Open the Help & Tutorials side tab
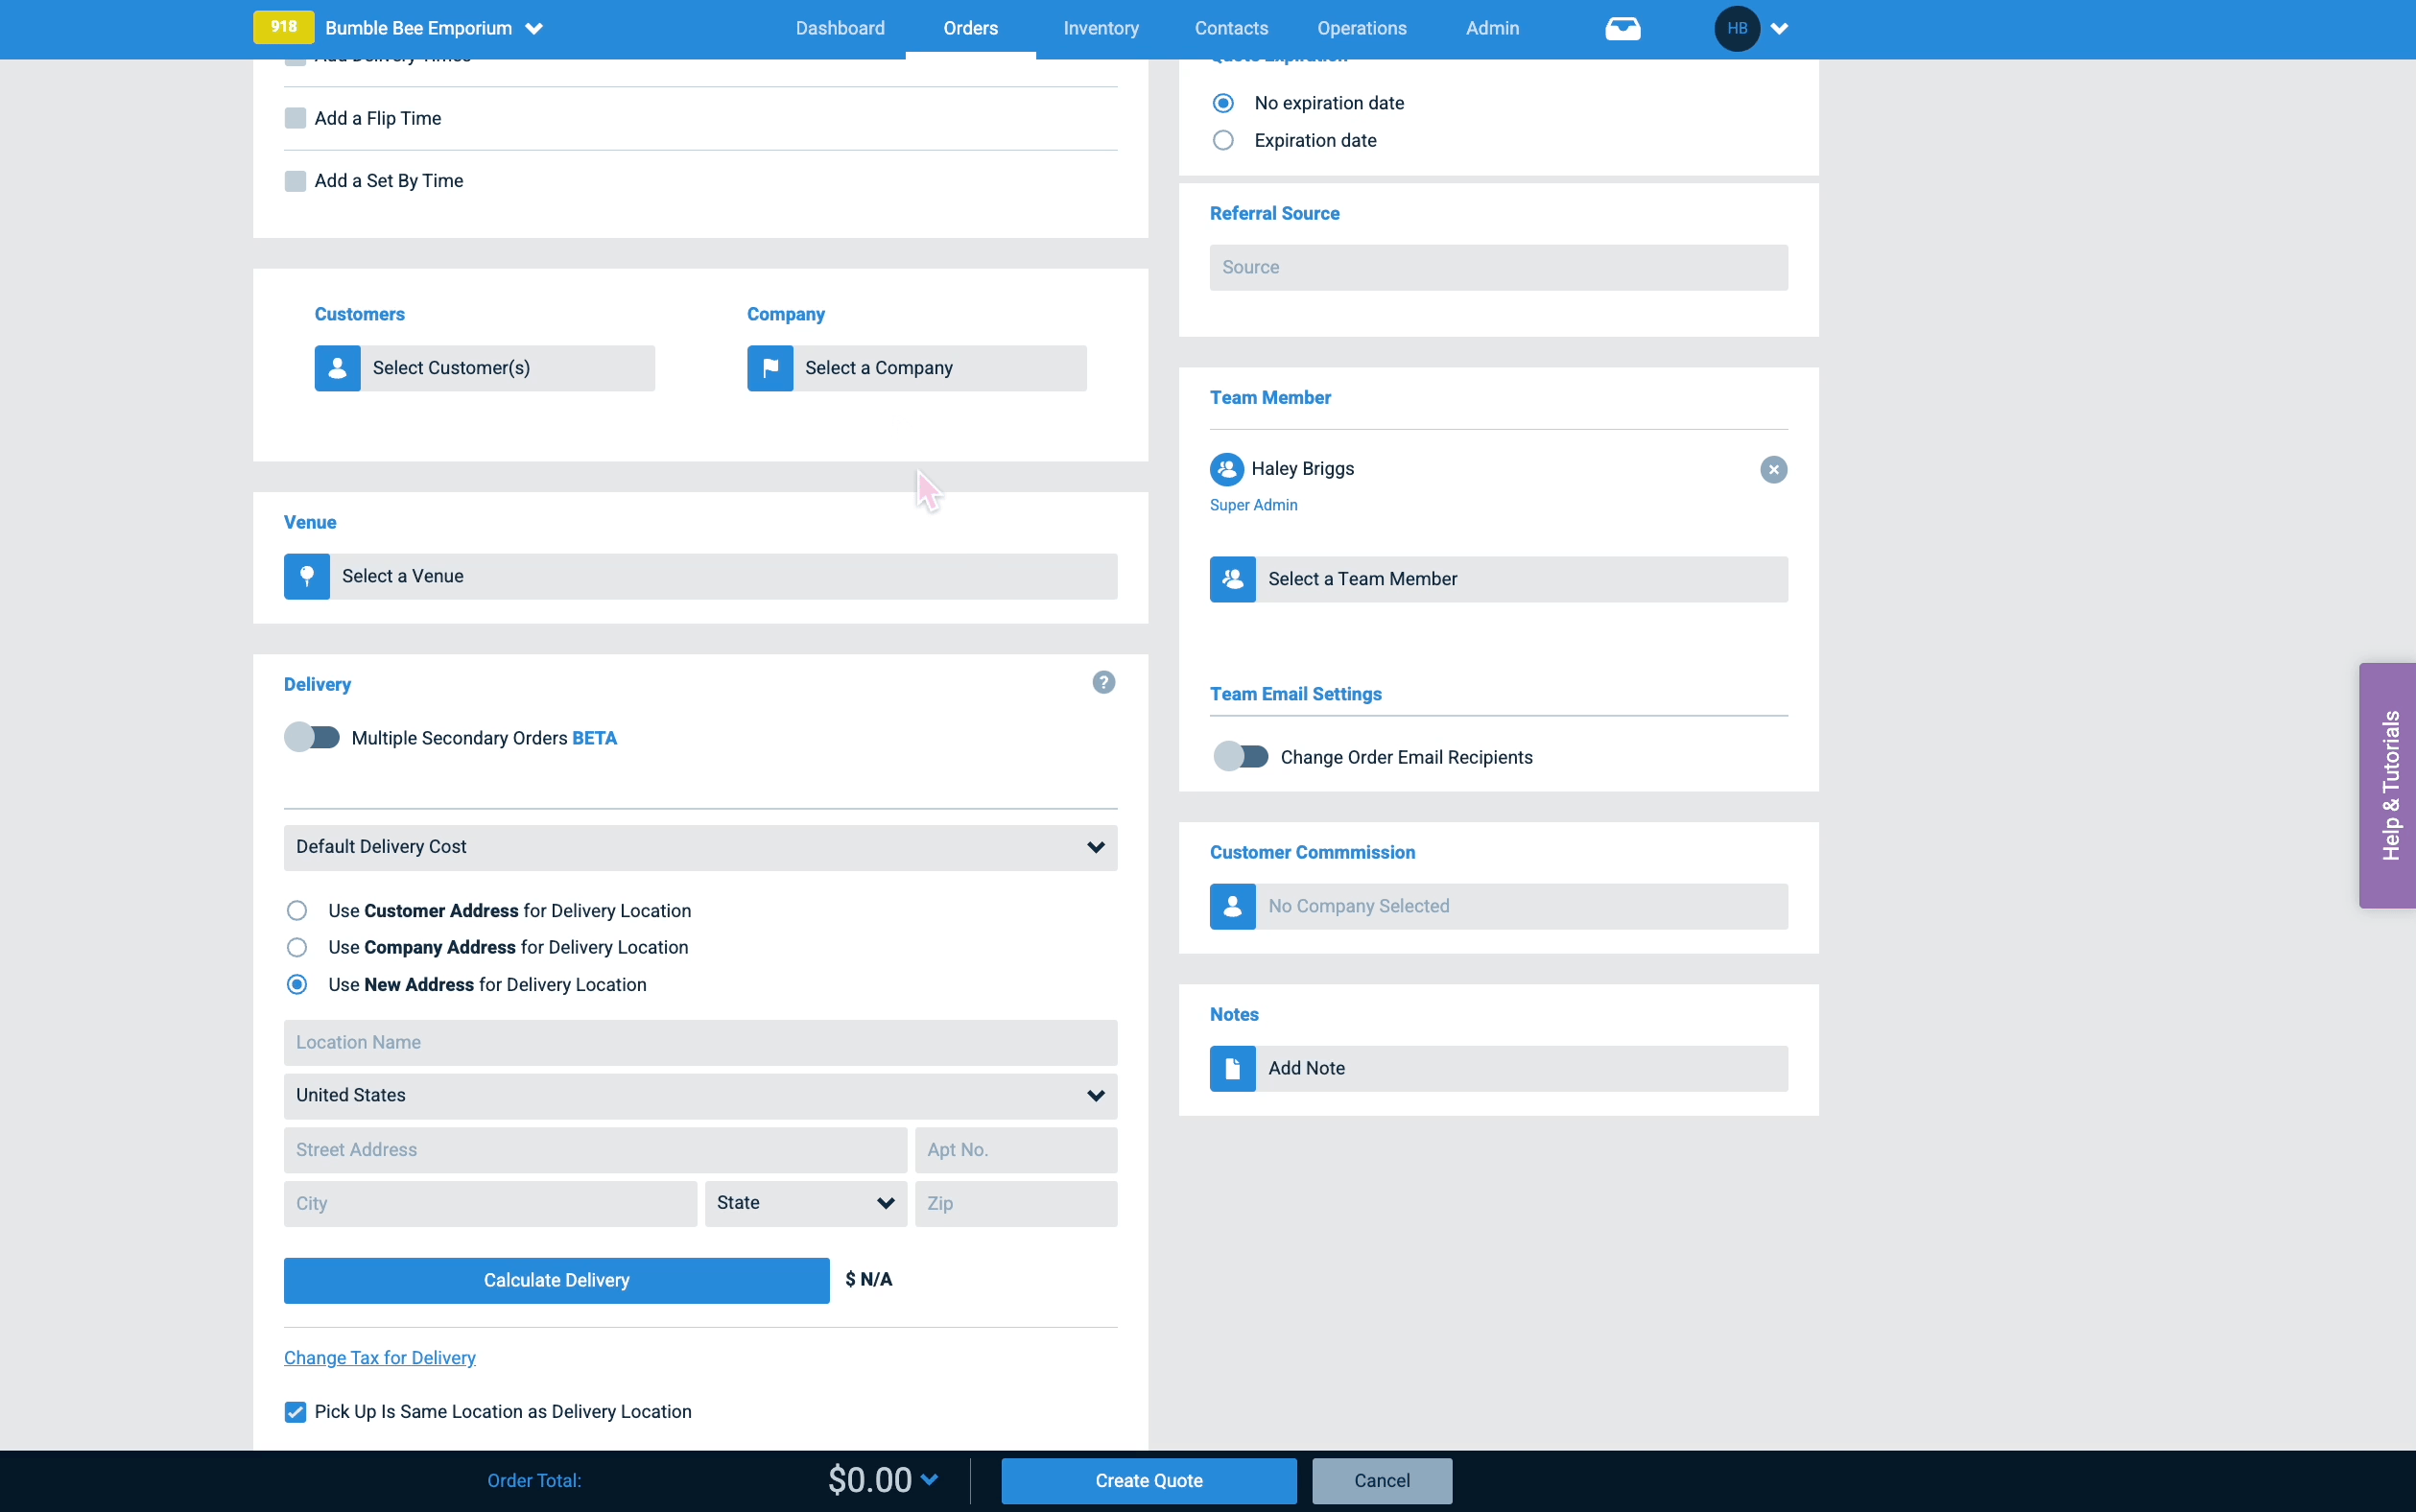This screenshot has height=1512, width=2416. (2389, 786)
